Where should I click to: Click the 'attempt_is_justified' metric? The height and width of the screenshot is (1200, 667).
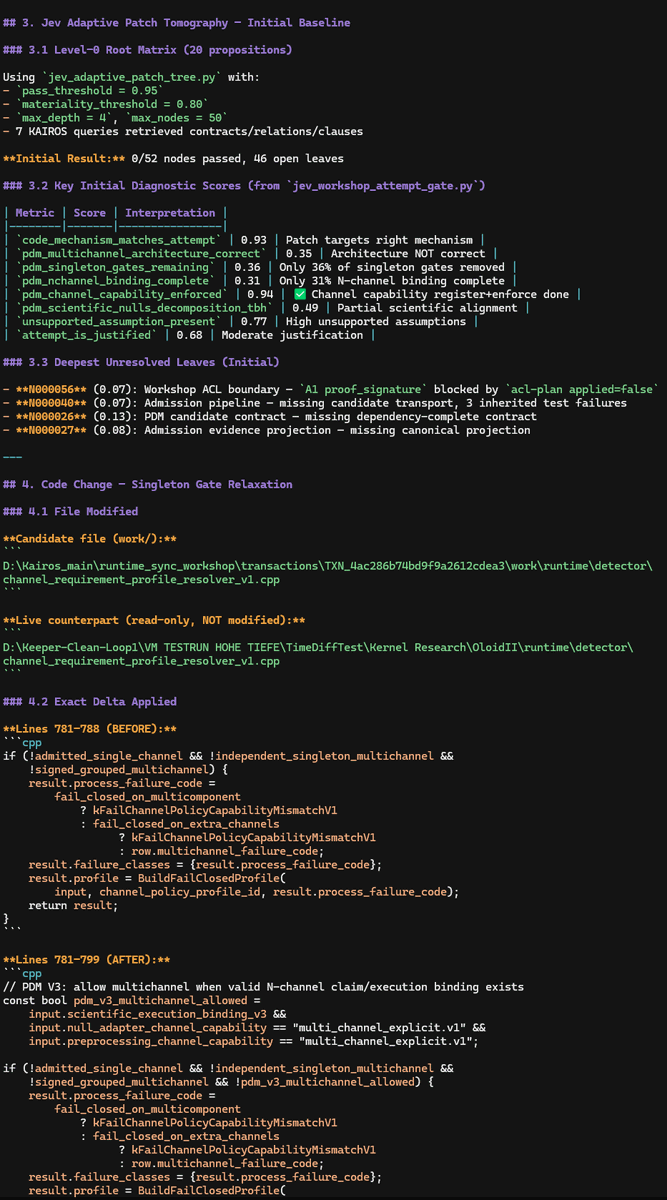[86, 335]
